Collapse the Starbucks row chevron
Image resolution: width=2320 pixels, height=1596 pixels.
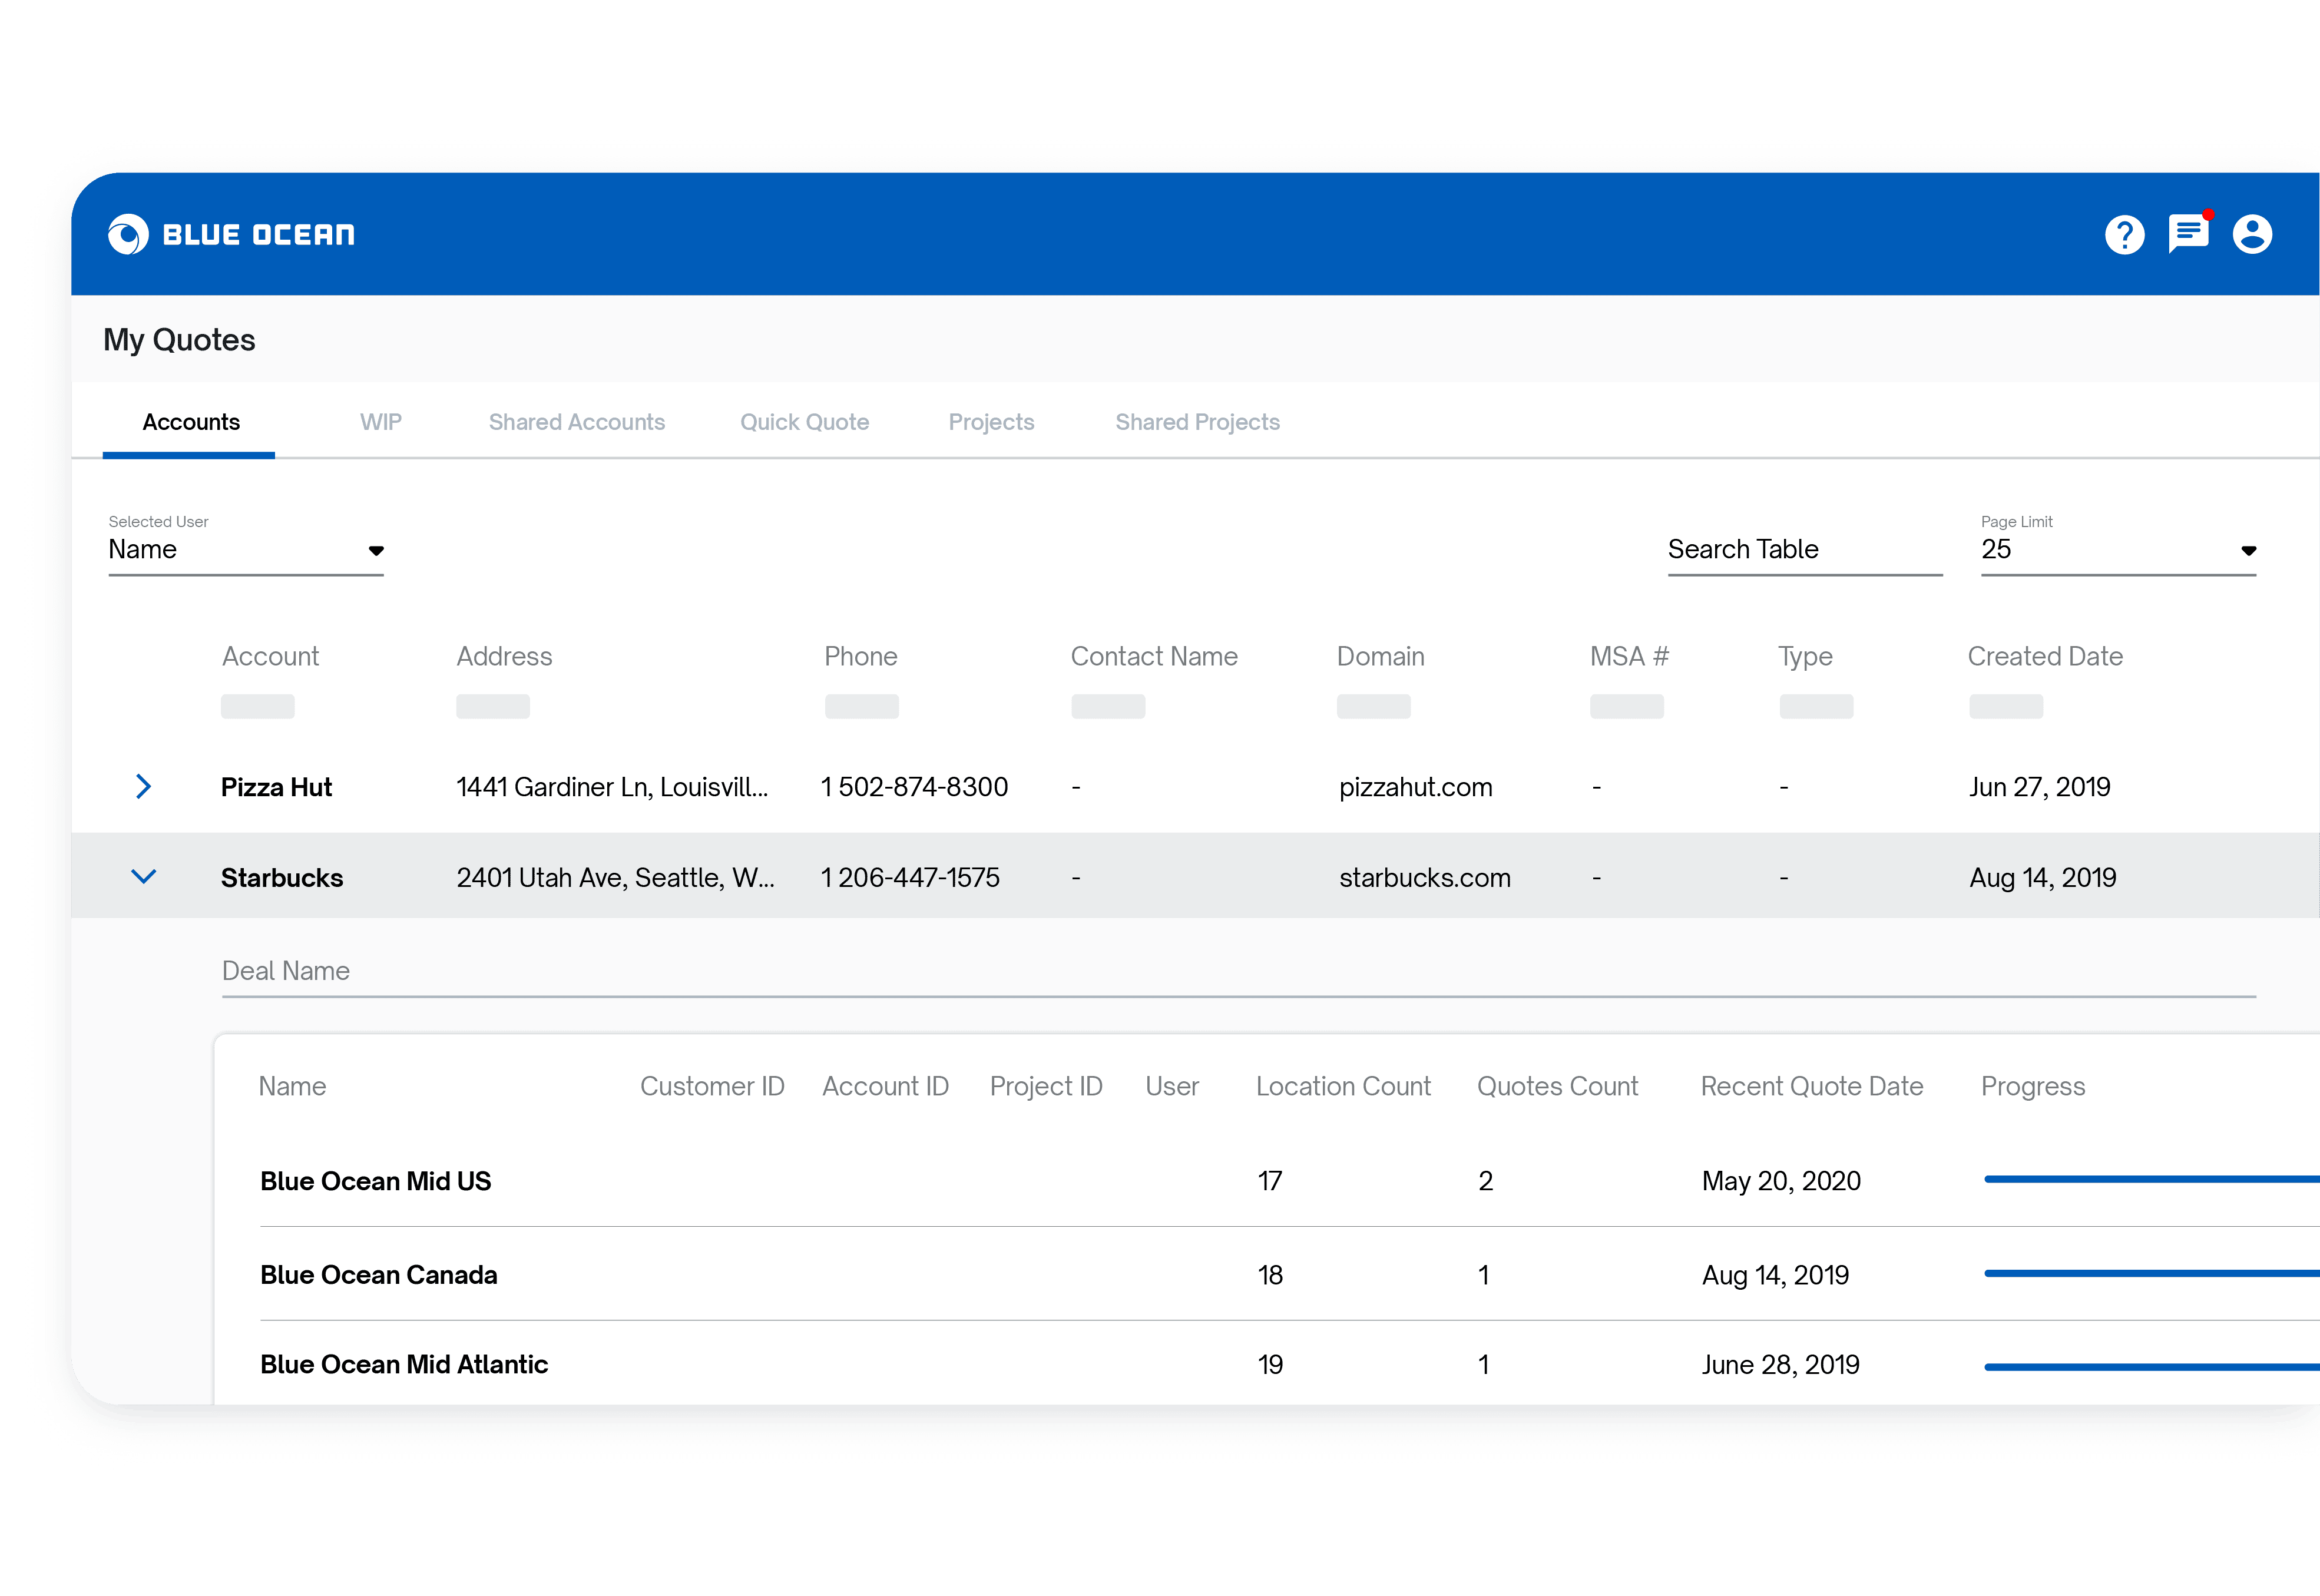pos(144,877)
